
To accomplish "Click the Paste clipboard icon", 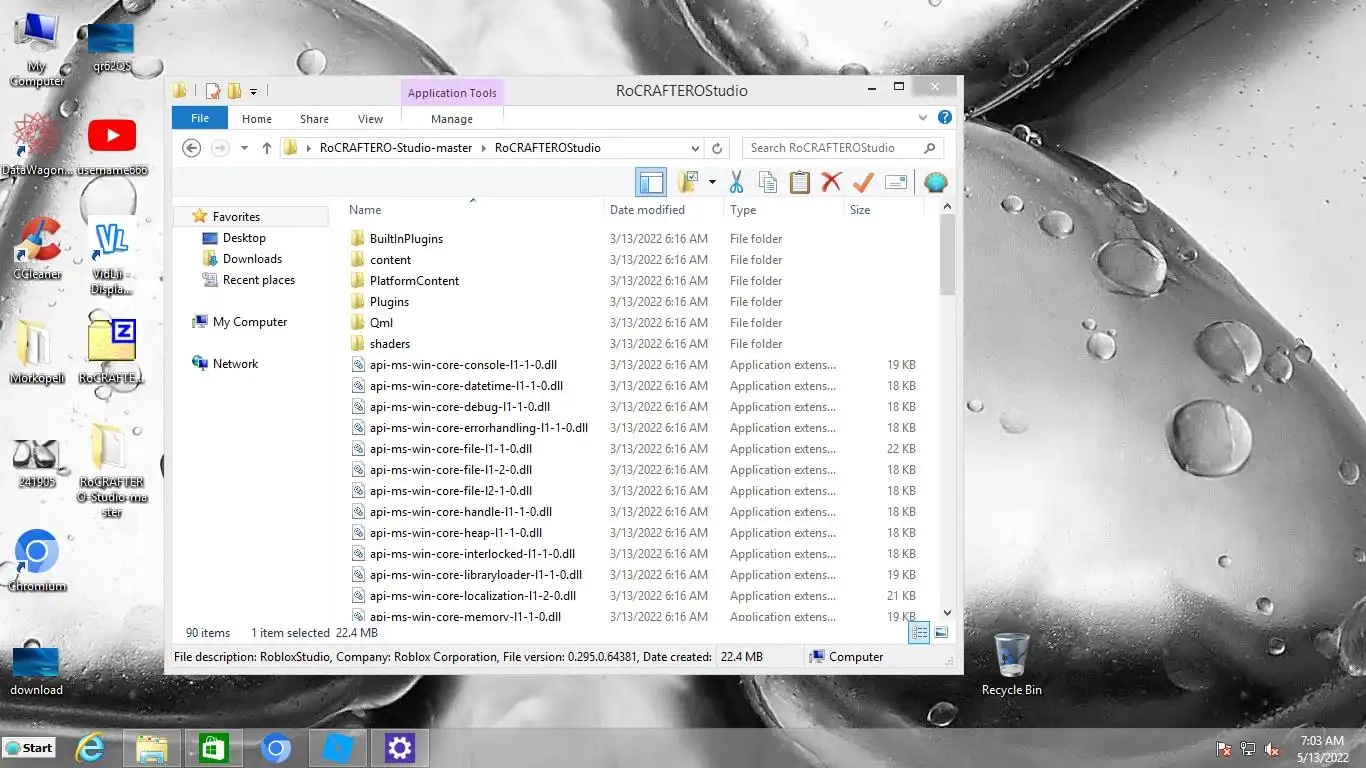I will pos(799,182).
